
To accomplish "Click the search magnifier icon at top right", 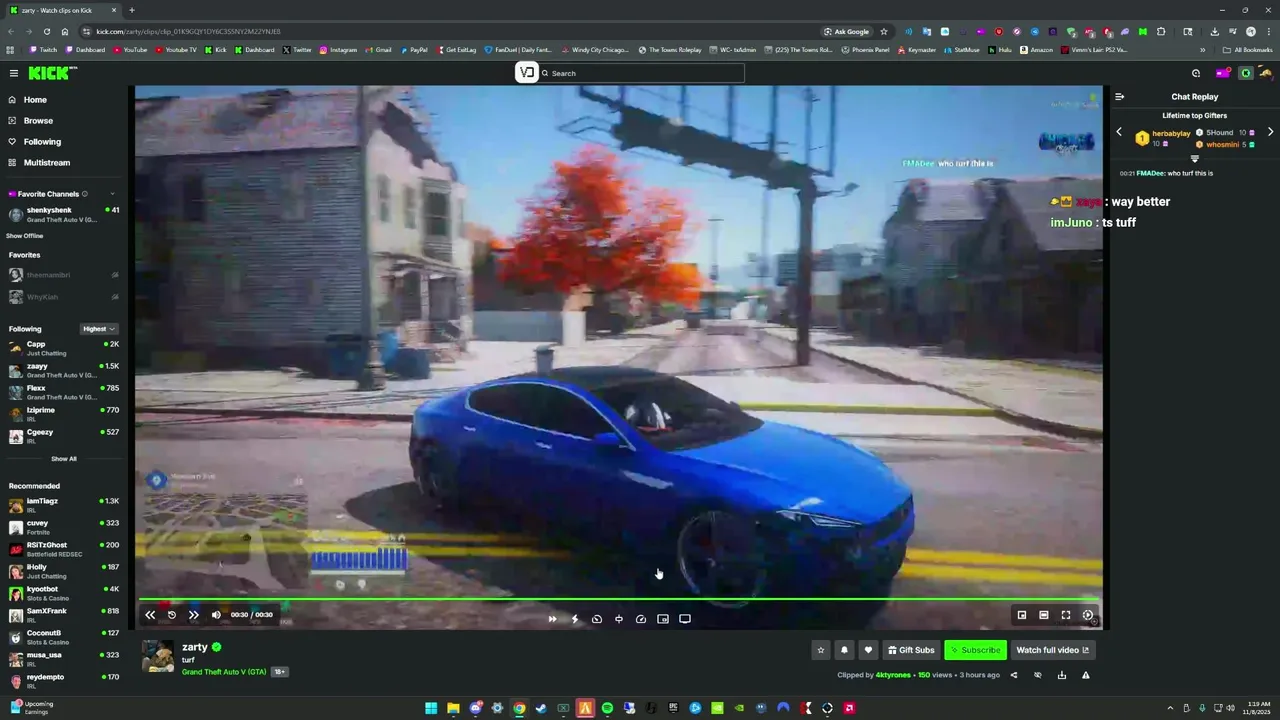I will [x=1196, y=73].
